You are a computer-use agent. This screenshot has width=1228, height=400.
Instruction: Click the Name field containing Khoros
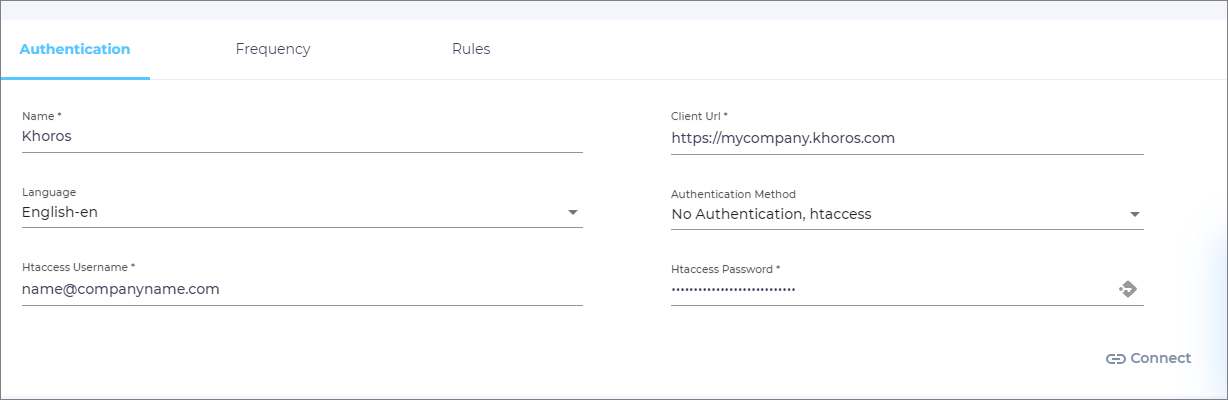300,136
